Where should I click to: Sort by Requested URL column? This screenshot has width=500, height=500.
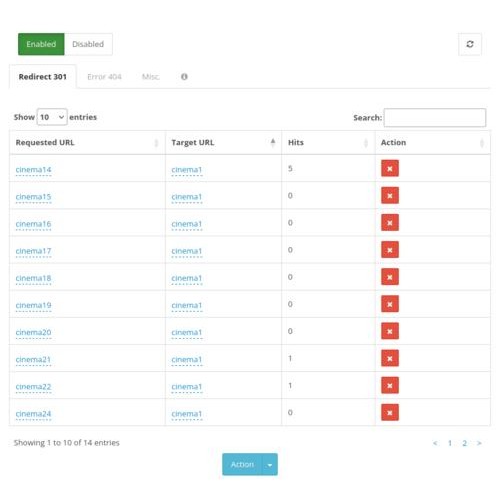point(87,142)
